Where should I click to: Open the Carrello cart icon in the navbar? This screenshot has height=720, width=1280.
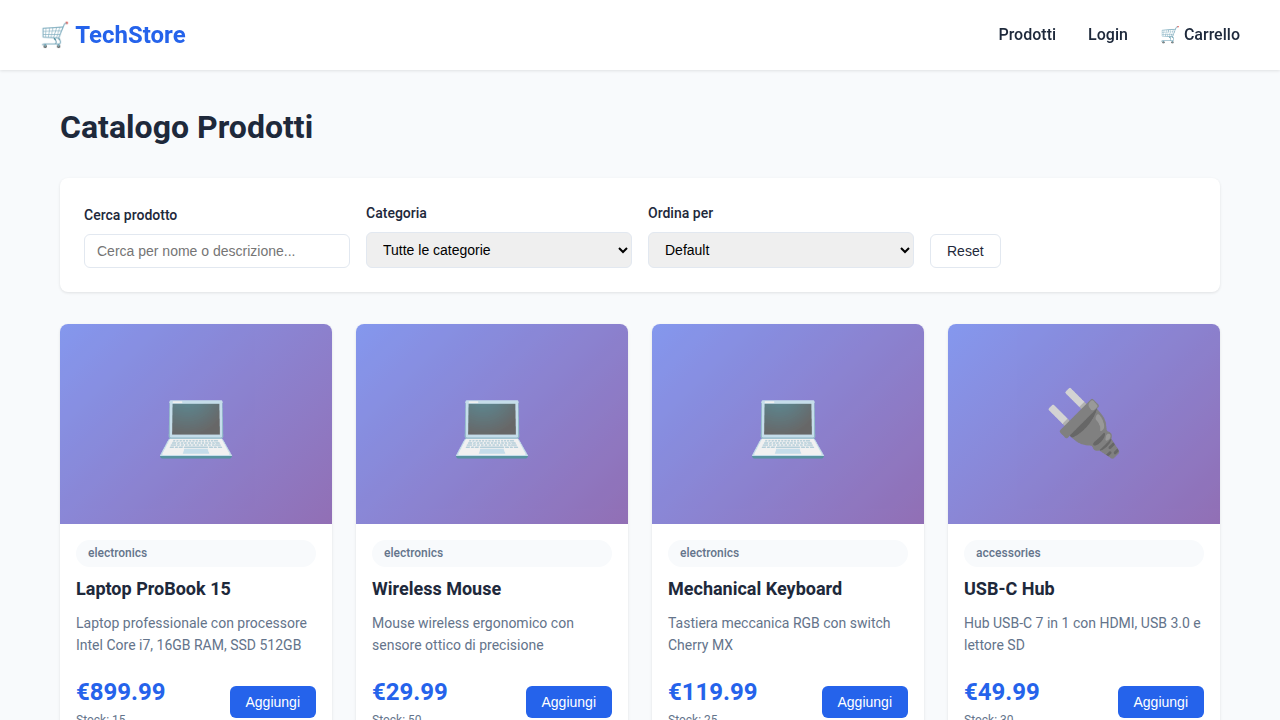click(x=1168, y=34)
